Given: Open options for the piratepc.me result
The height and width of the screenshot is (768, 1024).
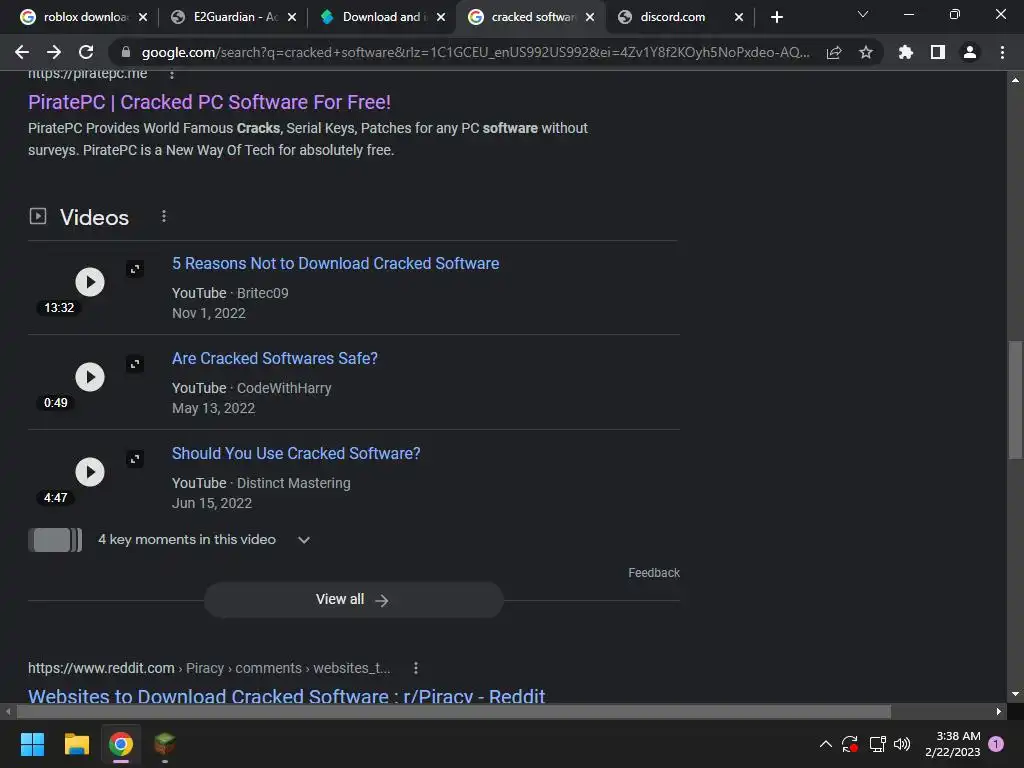Looking at the screenshot, I should [172, 74].
